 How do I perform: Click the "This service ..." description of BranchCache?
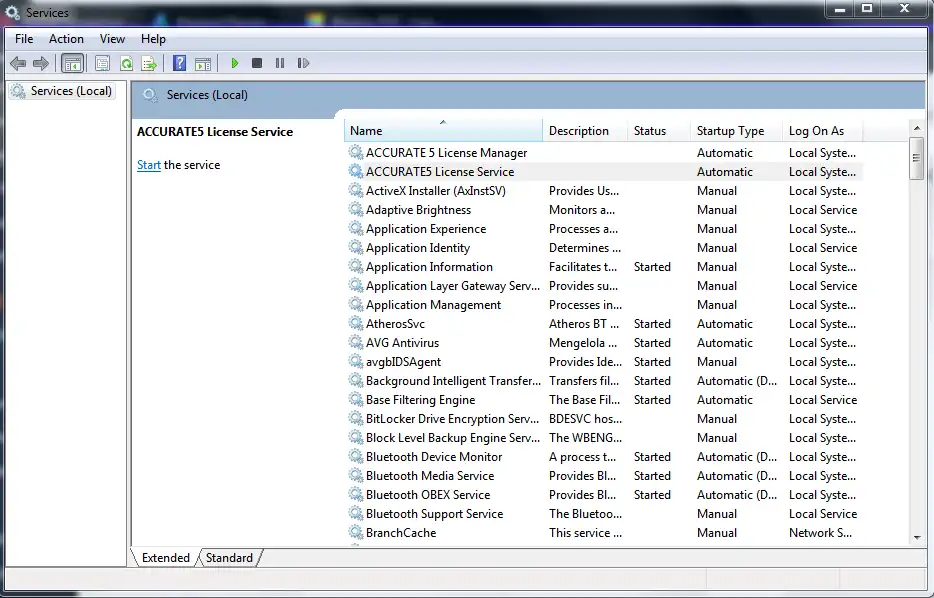[586, 532]
